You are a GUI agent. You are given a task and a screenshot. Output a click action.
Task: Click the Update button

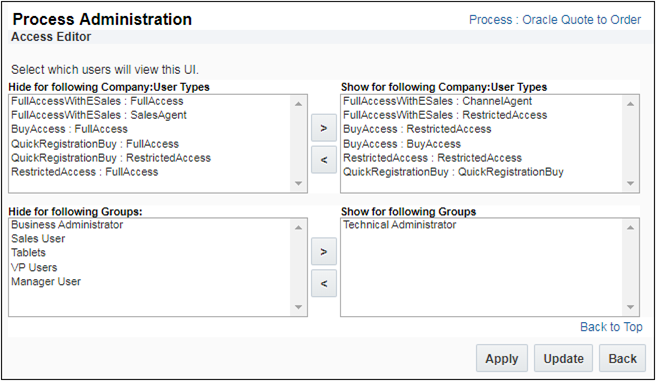click(x=563, y=358)
